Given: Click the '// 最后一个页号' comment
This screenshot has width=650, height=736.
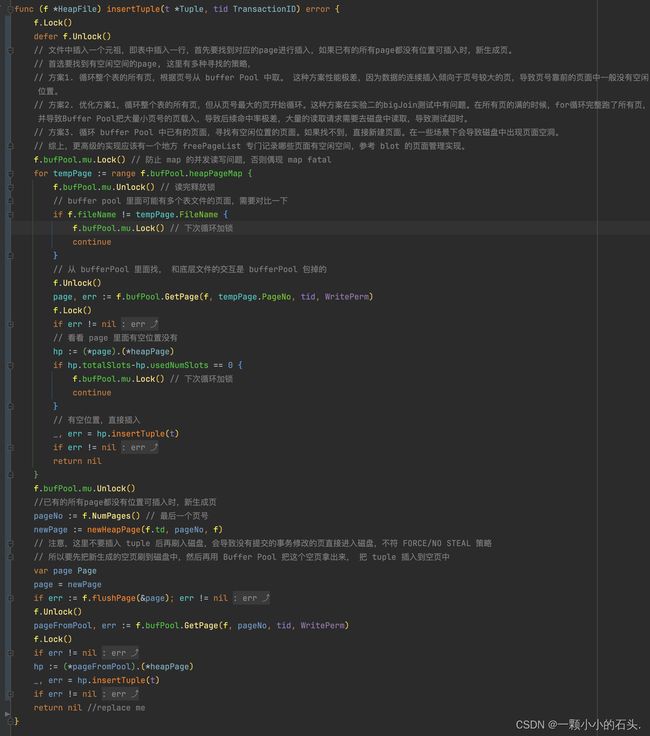Looking at the screenshot, I should 176,516.
